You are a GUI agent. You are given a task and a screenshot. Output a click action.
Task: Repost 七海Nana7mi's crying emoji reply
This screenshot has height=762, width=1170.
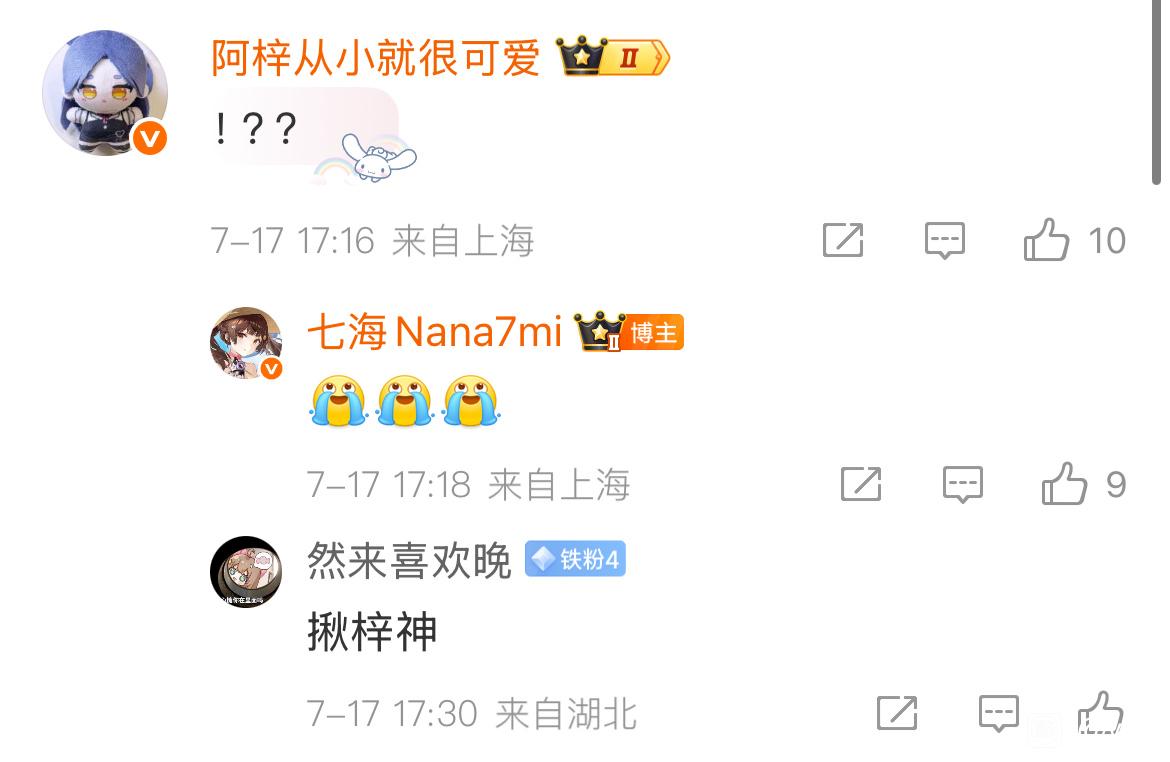pyautogui.click(x=861, y=484)
